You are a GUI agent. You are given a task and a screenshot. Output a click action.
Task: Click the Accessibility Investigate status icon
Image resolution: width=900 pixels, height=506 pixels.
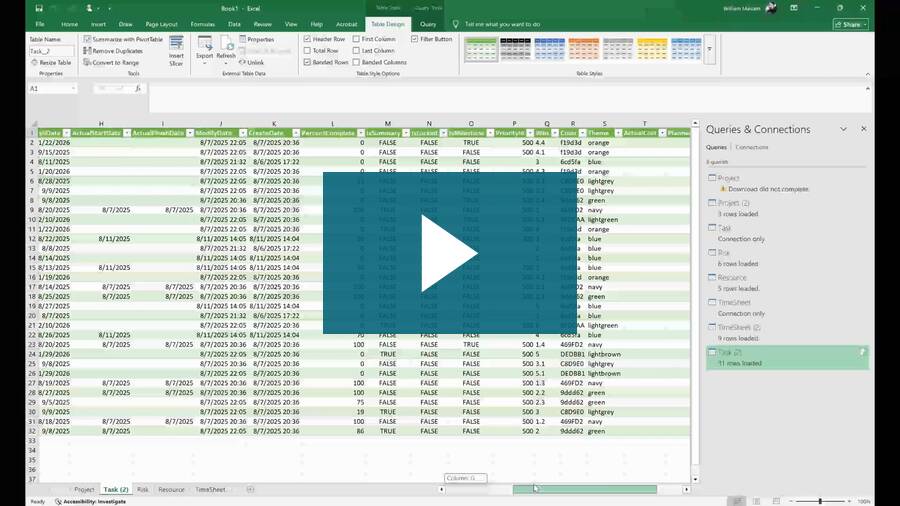pyautogui.click(x=58, y=501)
